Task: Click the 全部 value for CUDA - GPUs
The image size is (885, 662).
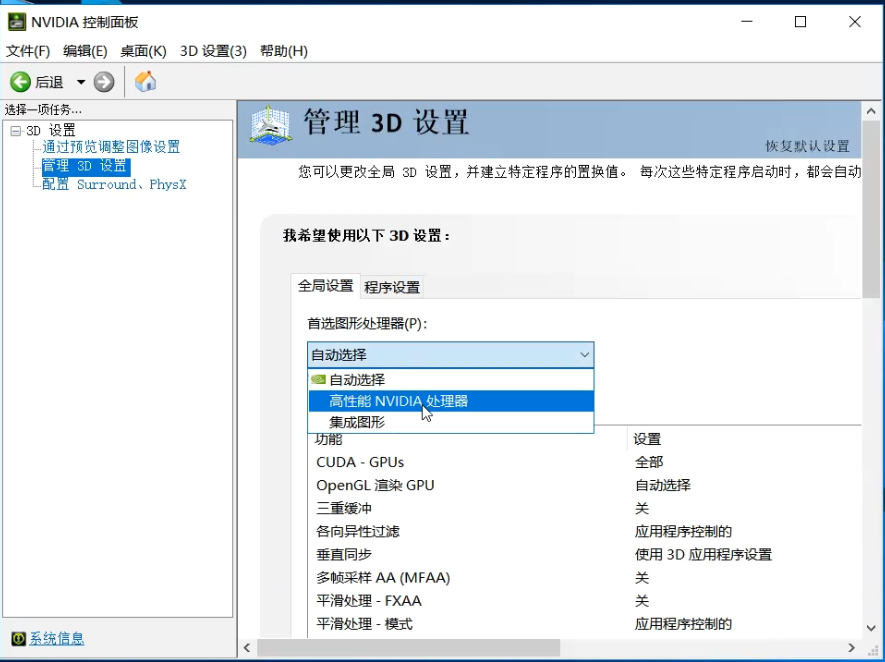Action: (x=649, y=462)
